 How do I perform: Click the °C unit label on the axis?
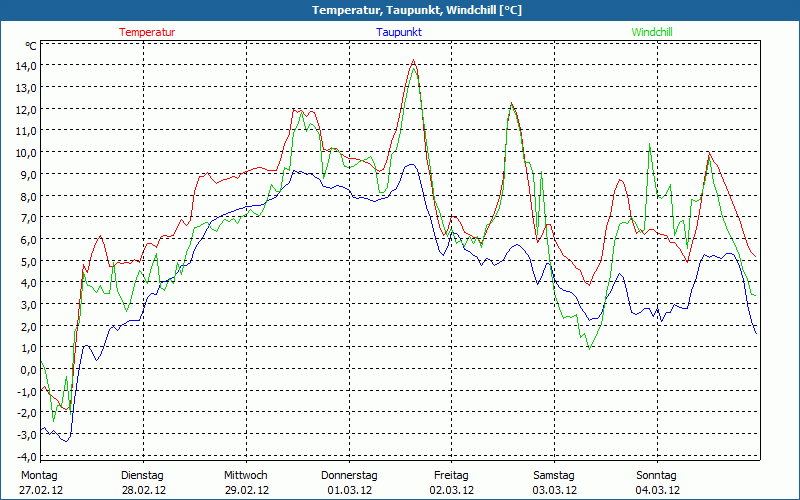pyautogui.click(x=31, y=46)
